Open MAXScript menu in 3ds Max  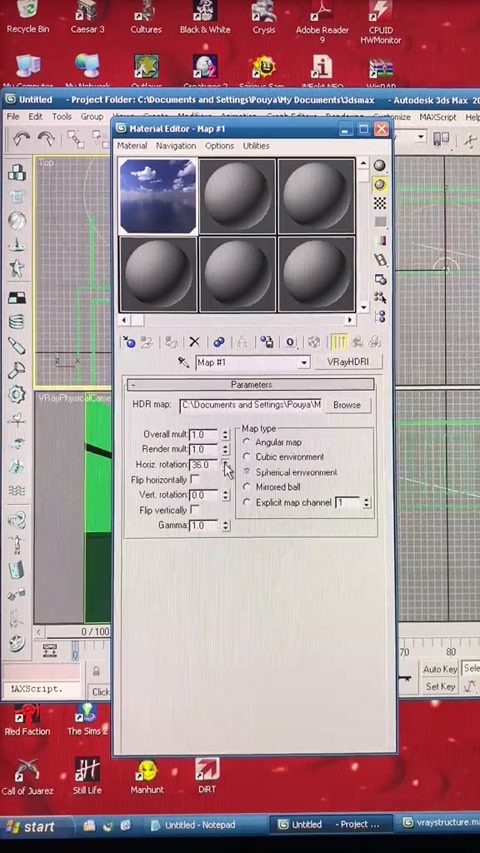pyautogui.click(x=438, y=117)
